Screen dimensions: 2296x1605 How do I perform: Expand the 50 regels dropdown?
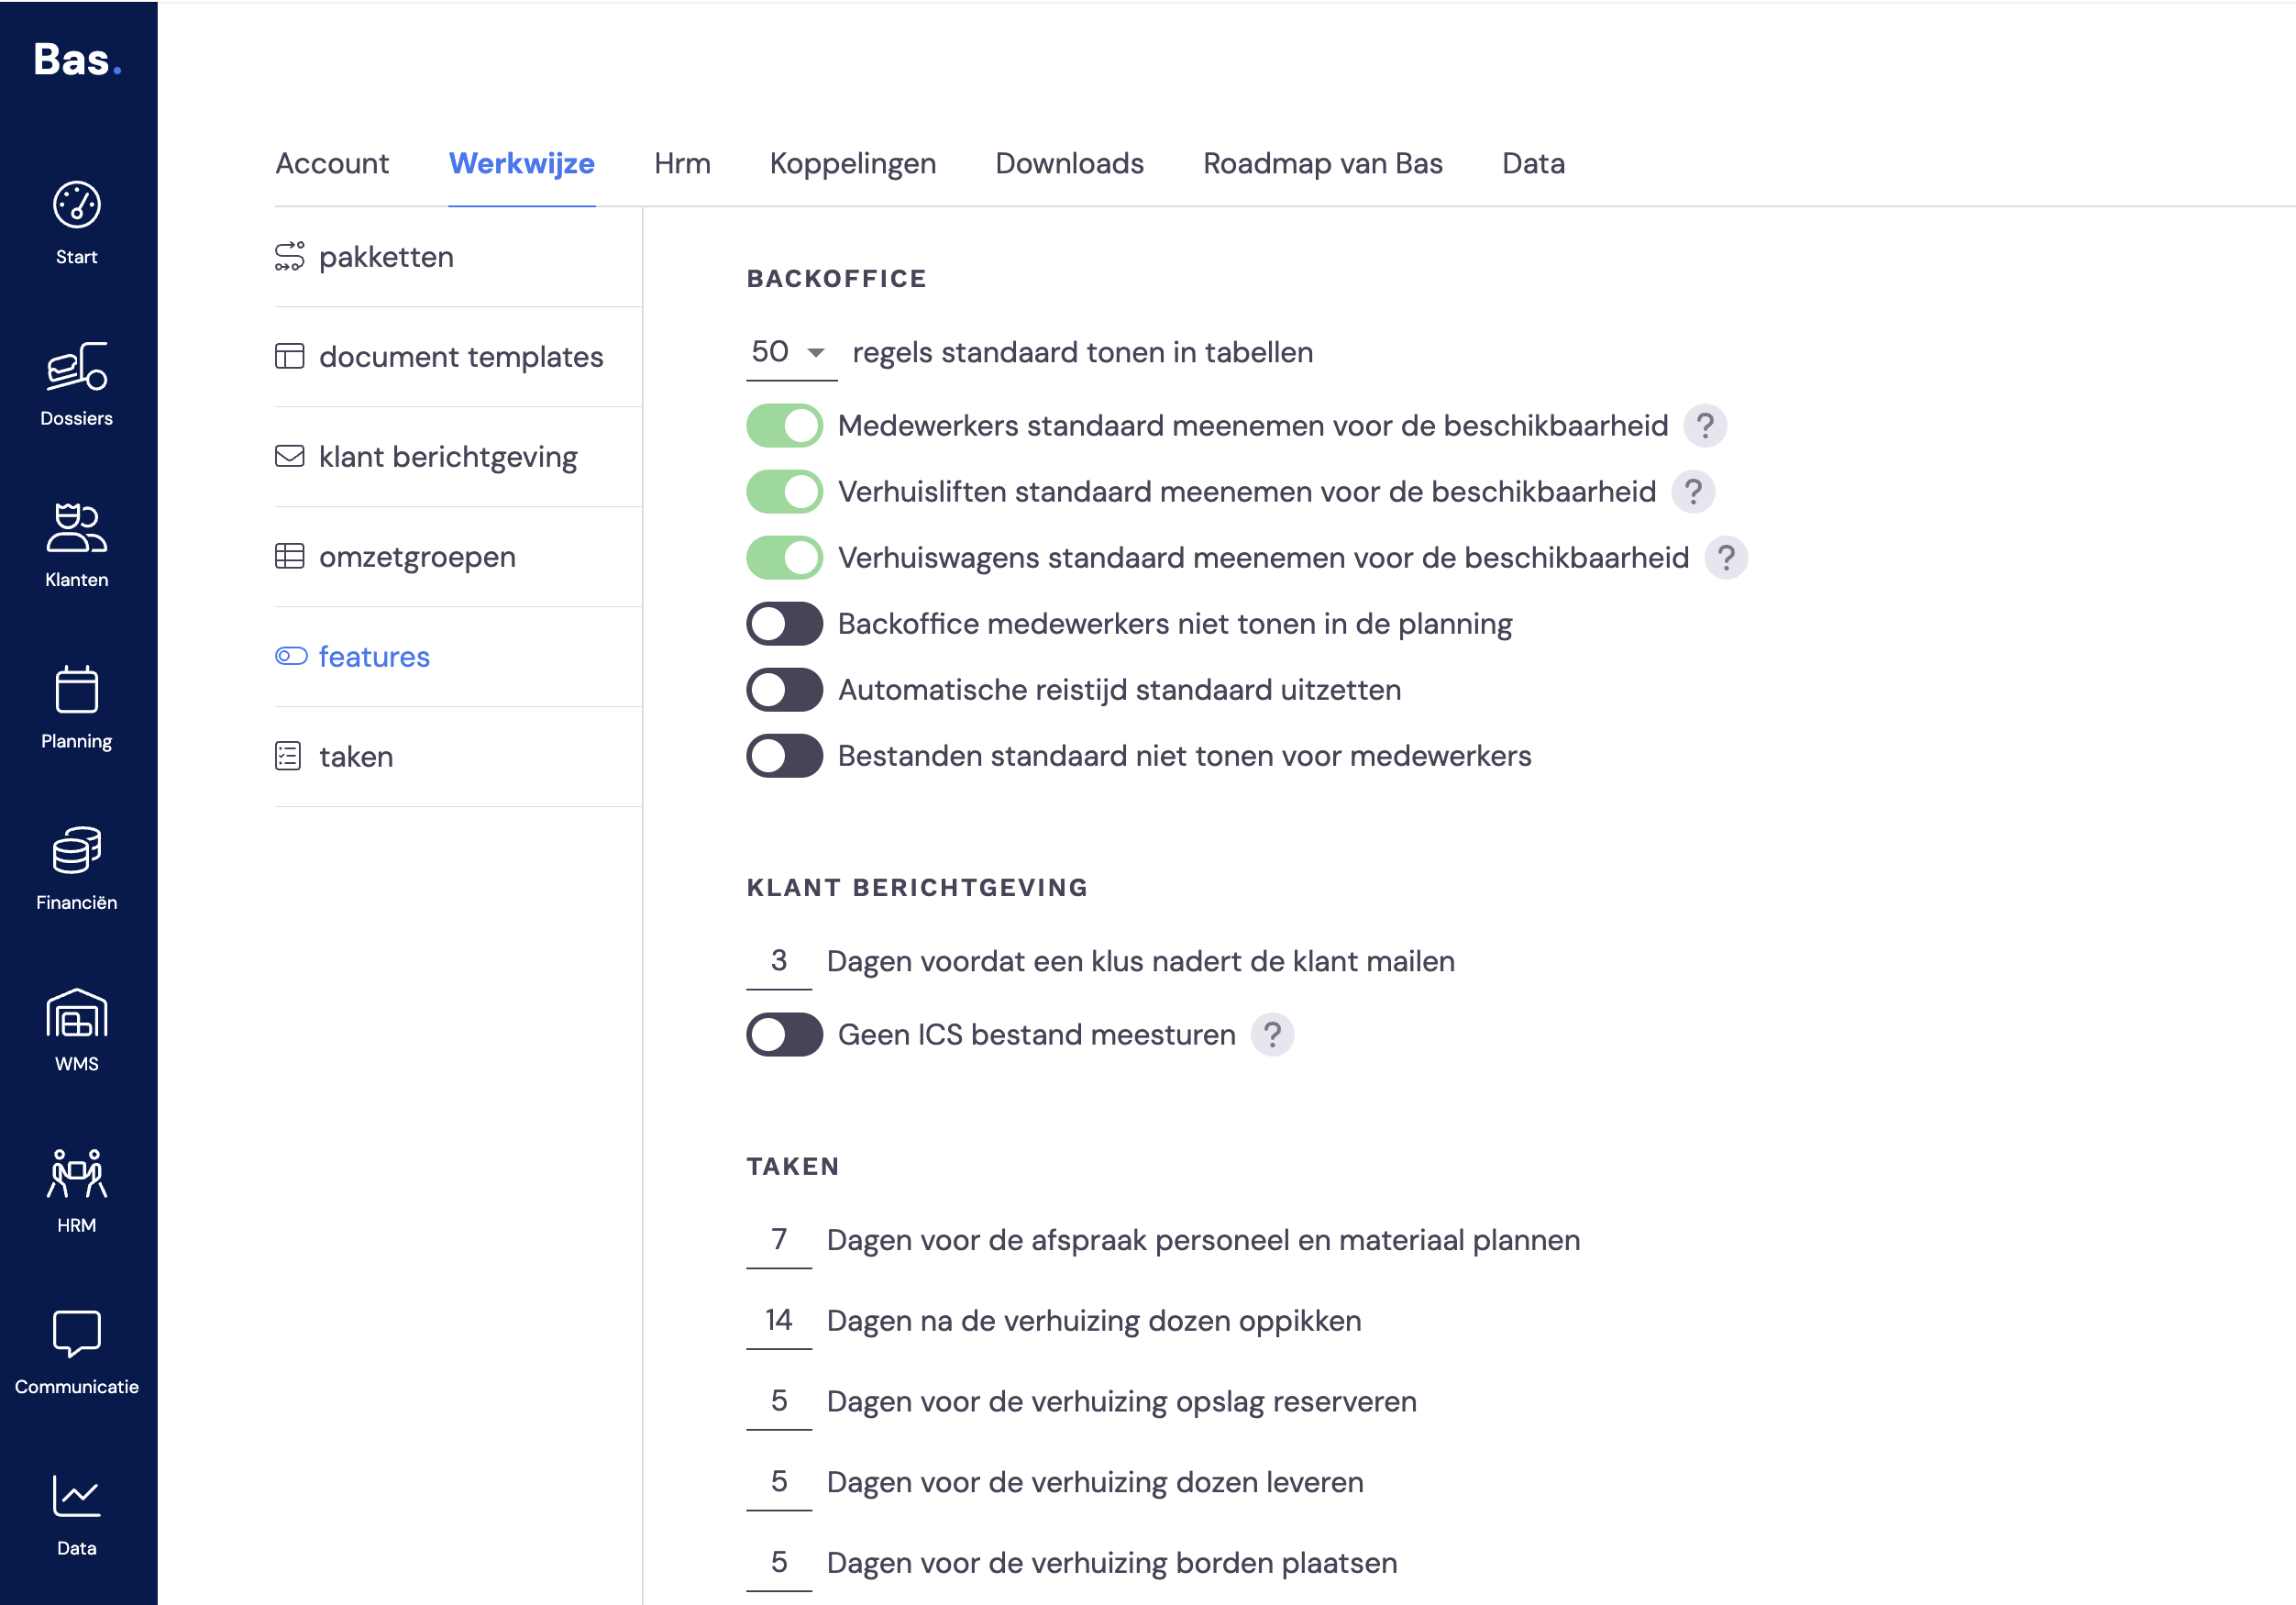(791, 353)
